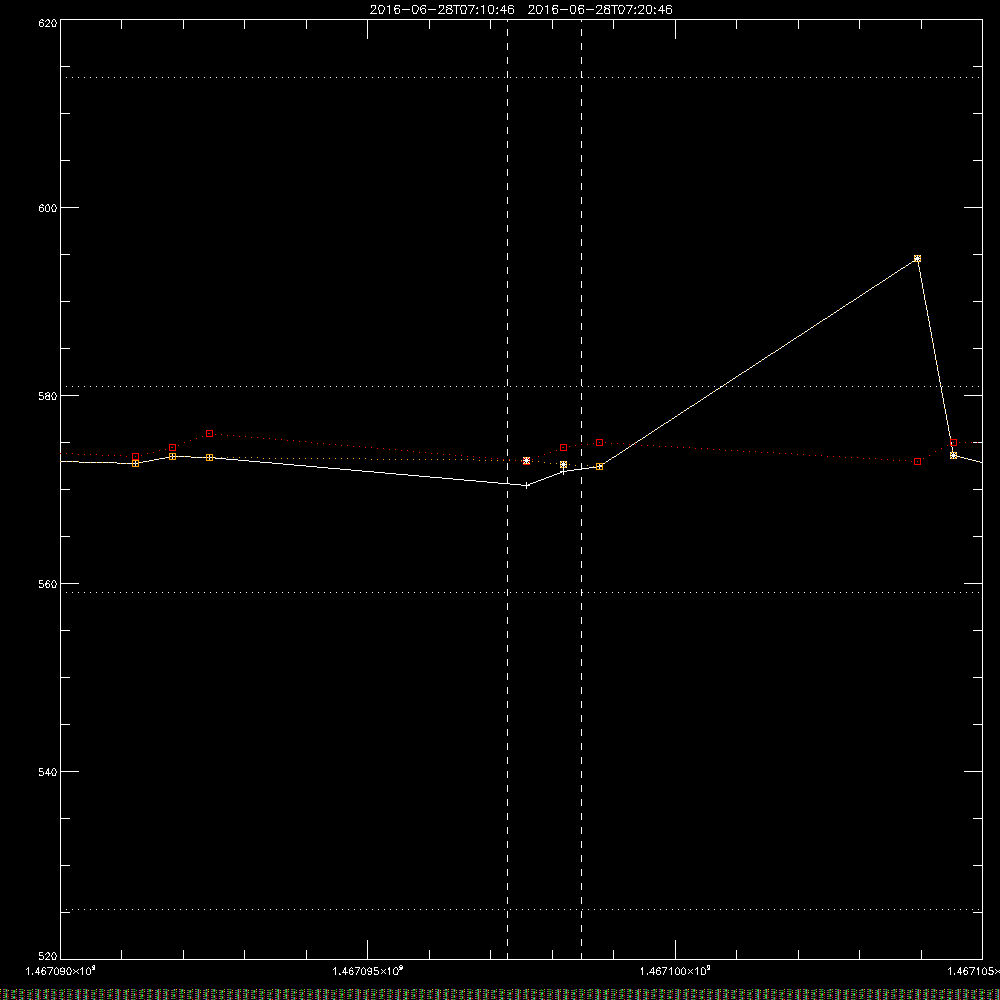Click the y-axis label 560
1000x1000 pixels.
click(48, 584)
